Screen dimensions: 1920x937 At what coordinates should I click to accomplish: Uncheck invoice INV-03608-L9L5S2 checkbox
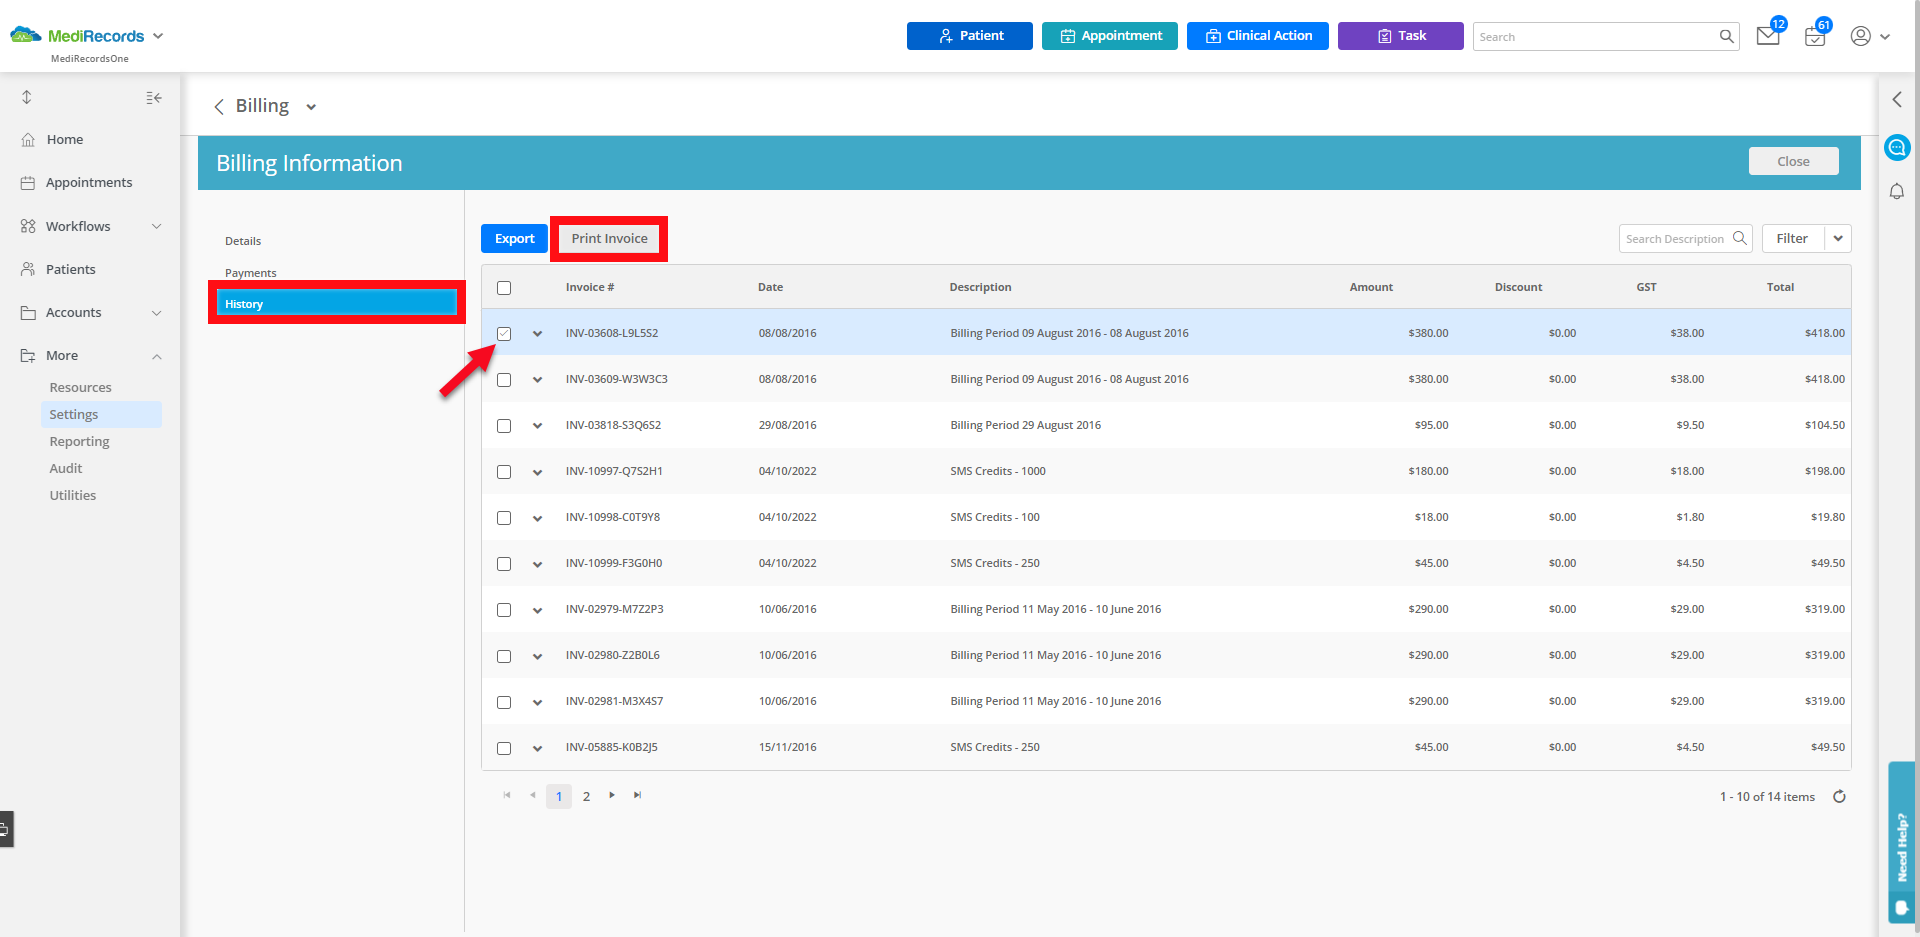[504, 334]
